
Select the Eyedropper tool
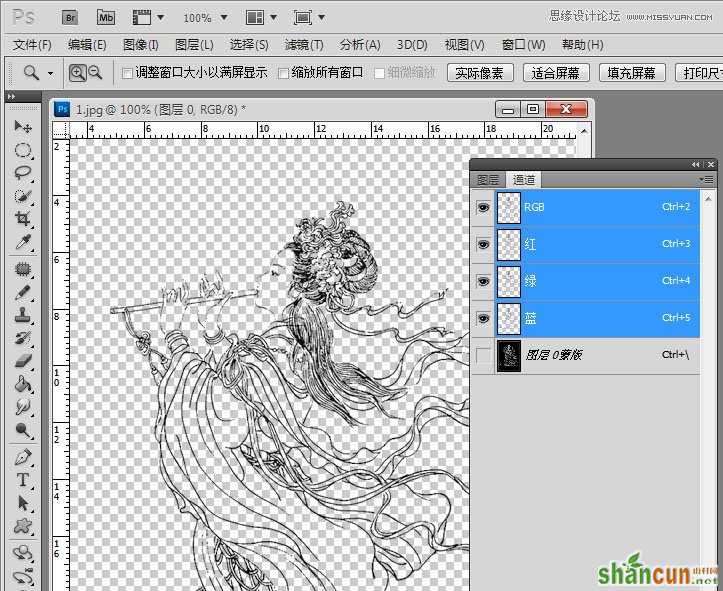click(23, 242)
